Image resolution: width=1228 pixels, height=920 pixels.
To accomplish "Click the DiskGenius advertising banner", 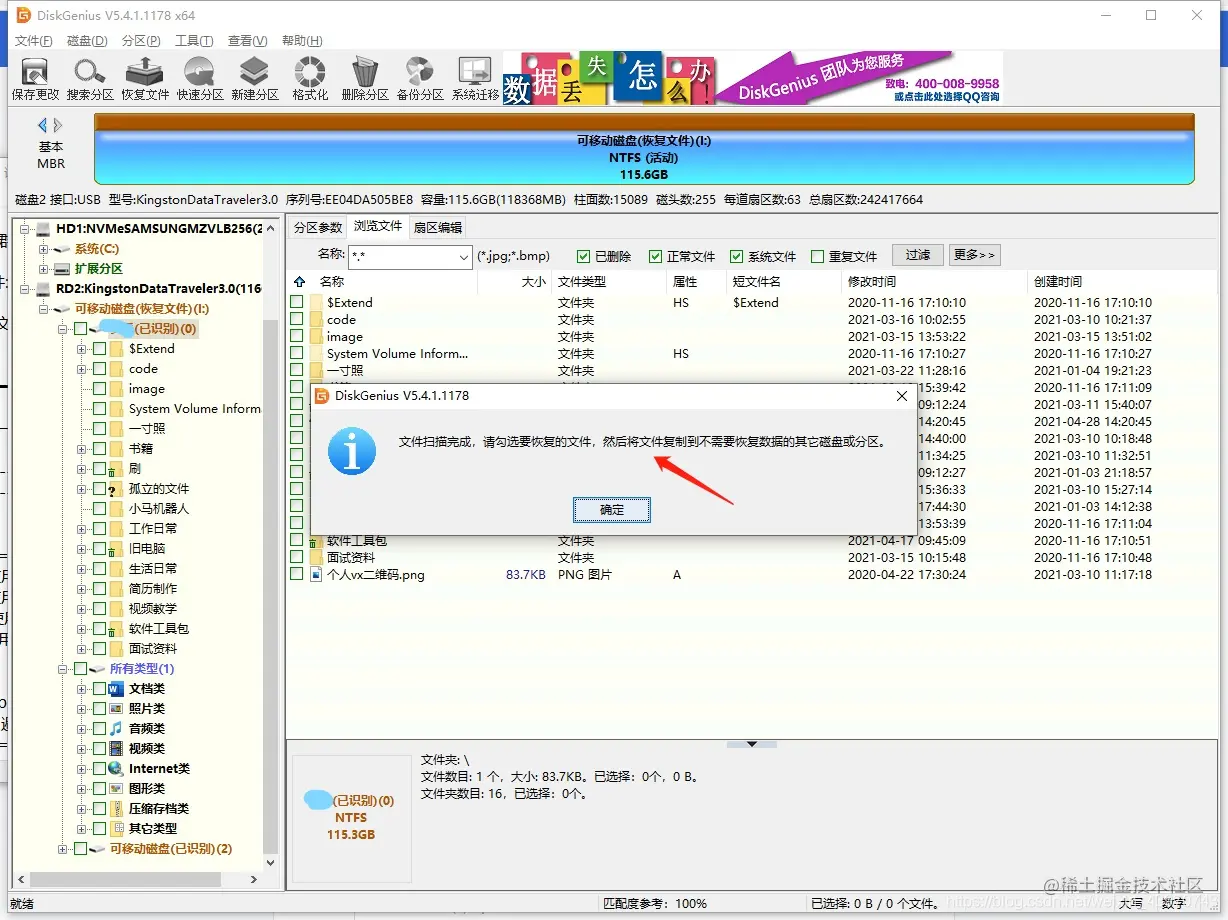I will 752,78.
